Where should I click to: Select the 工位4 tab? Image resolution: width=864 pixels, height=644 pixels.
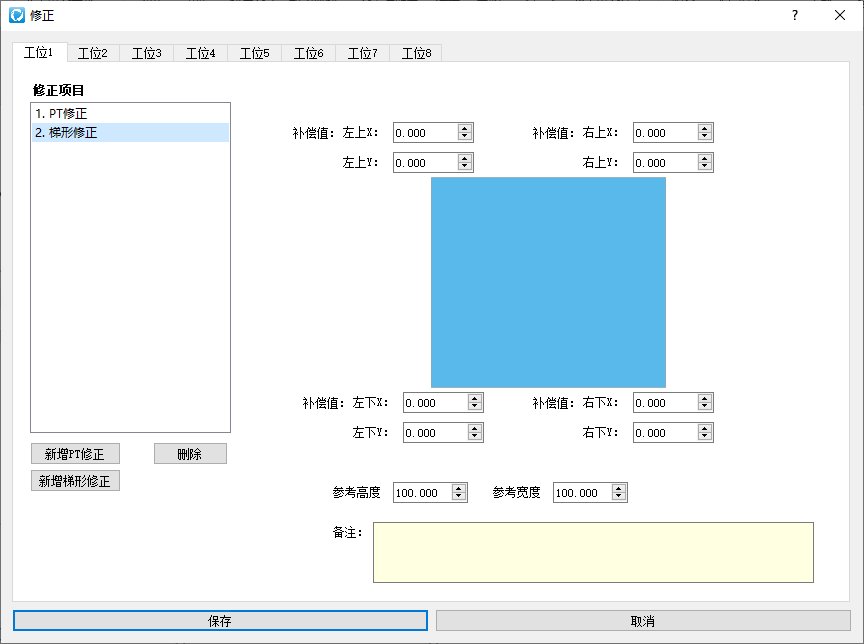(201, 53)
